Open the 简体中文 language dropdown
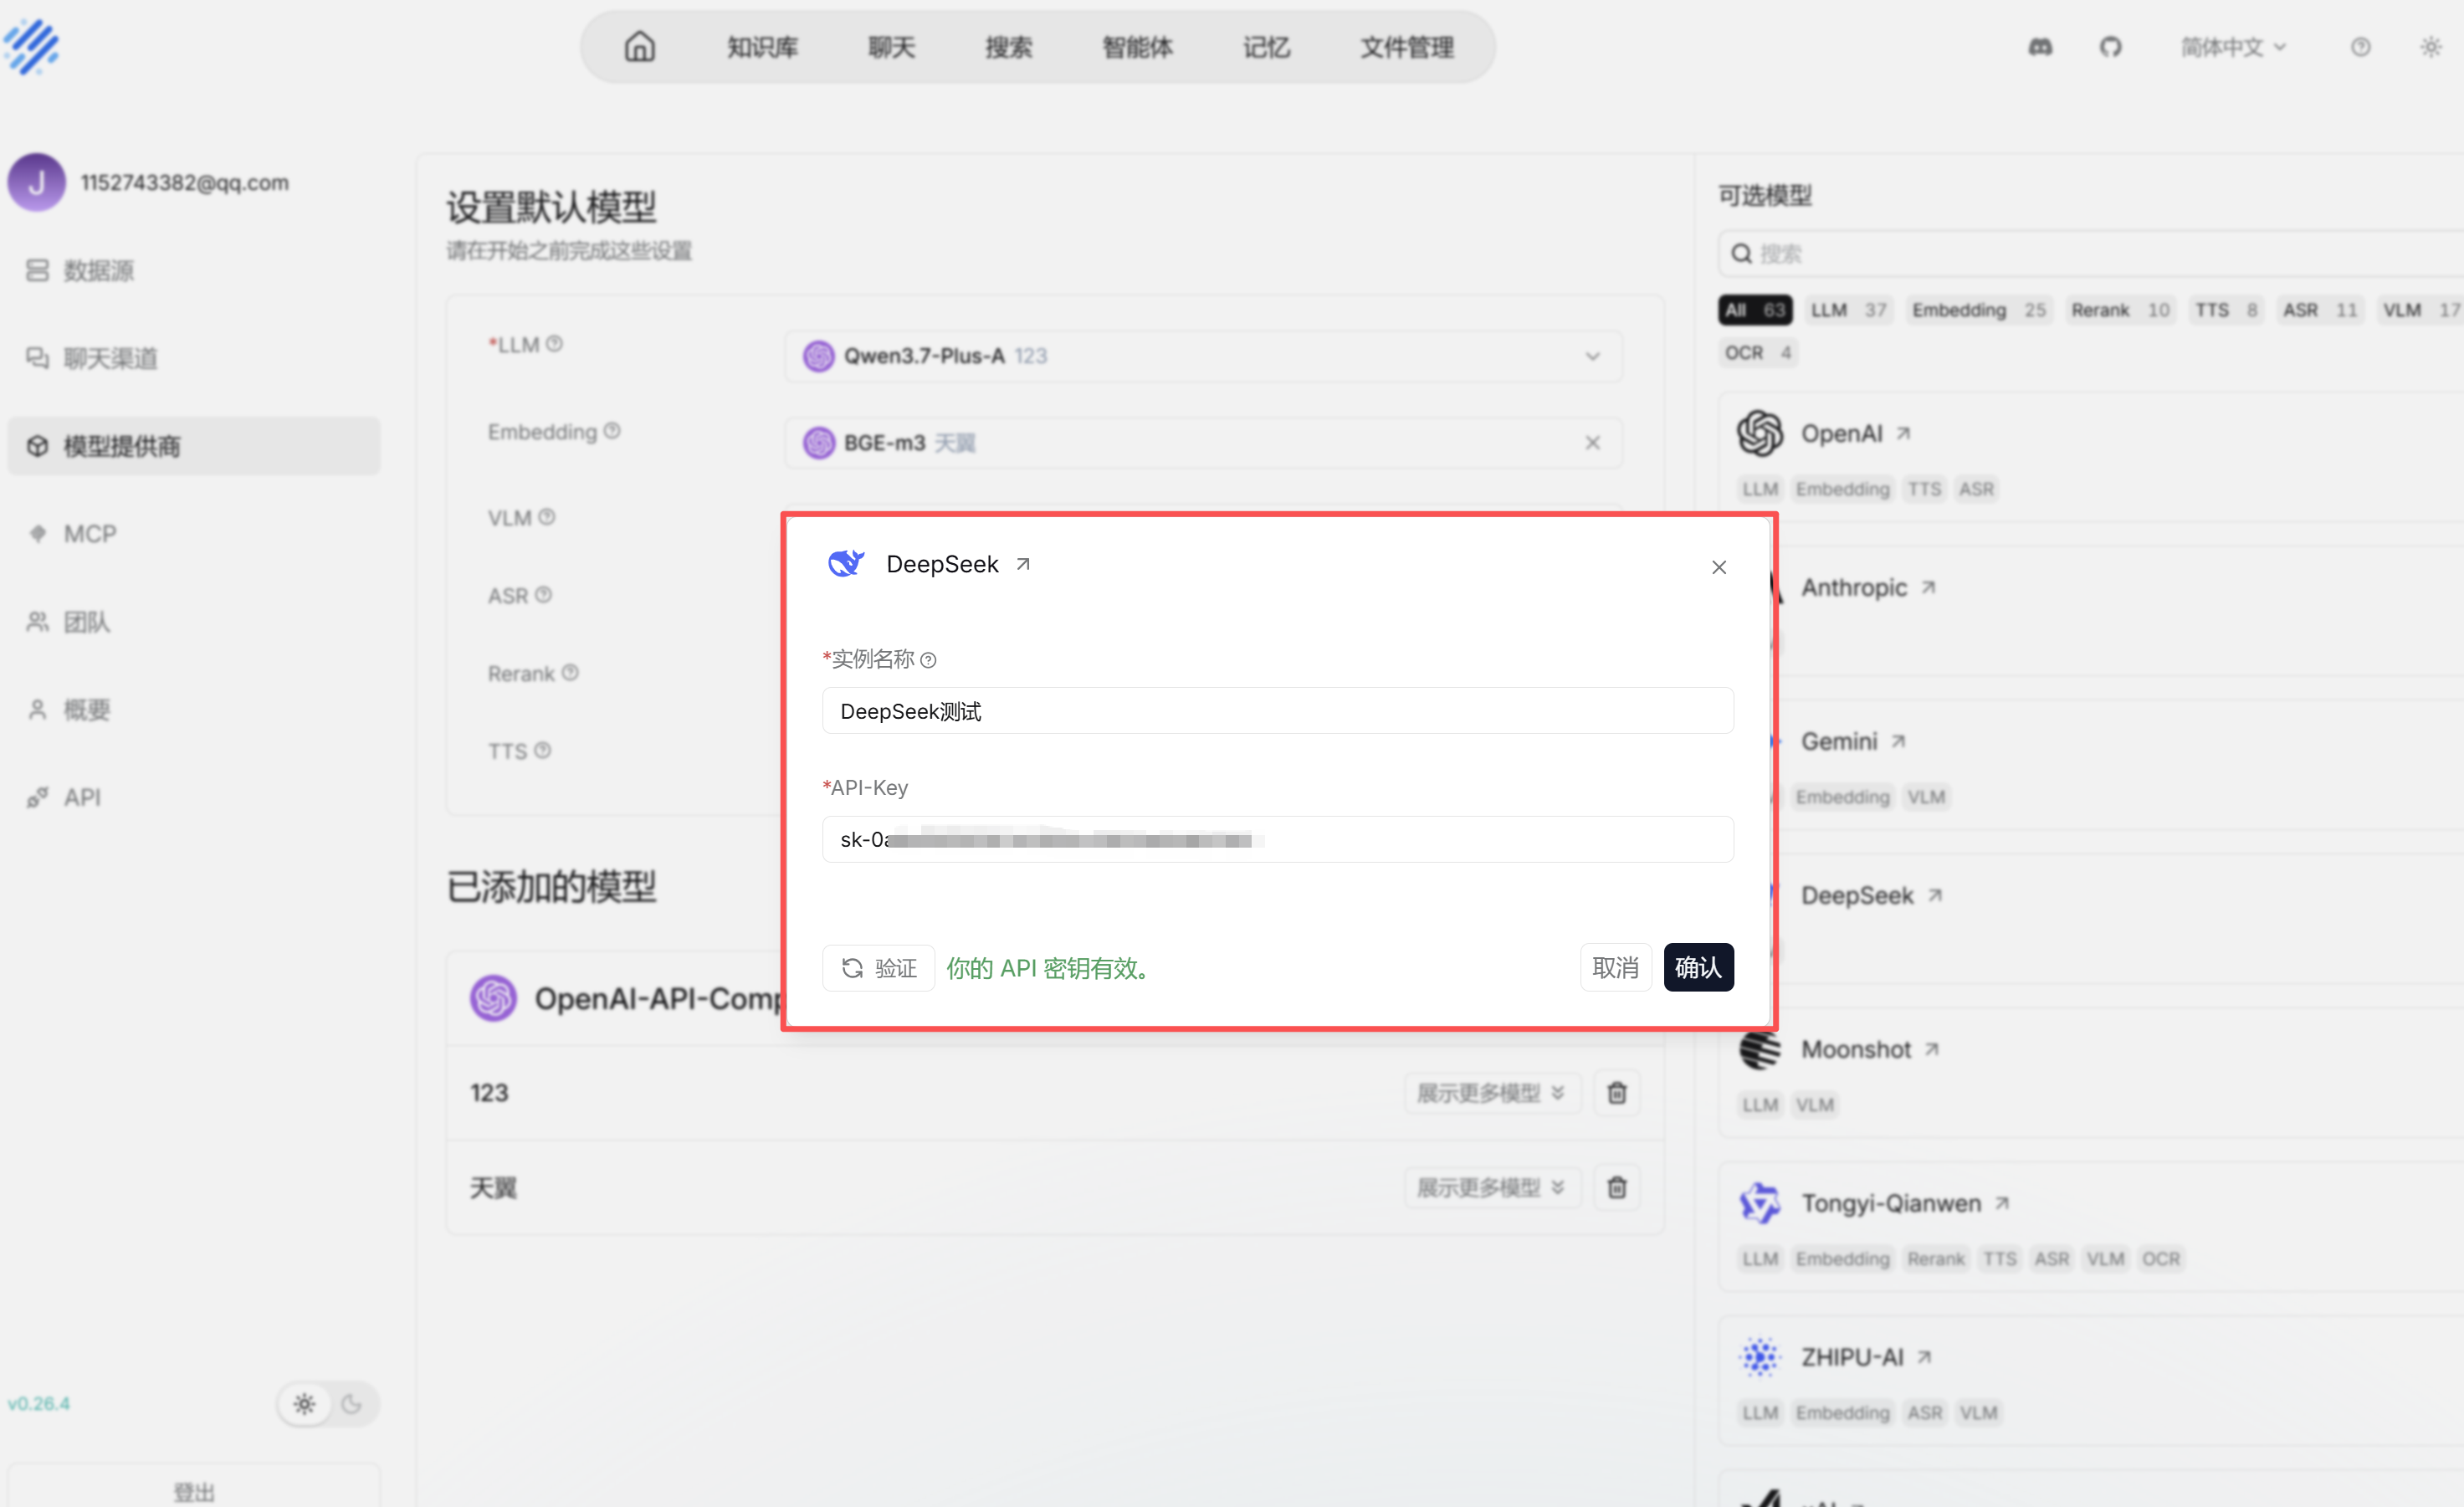Image resolution: width=2464 pixels, height=1507 pixels. point(2232,47)
